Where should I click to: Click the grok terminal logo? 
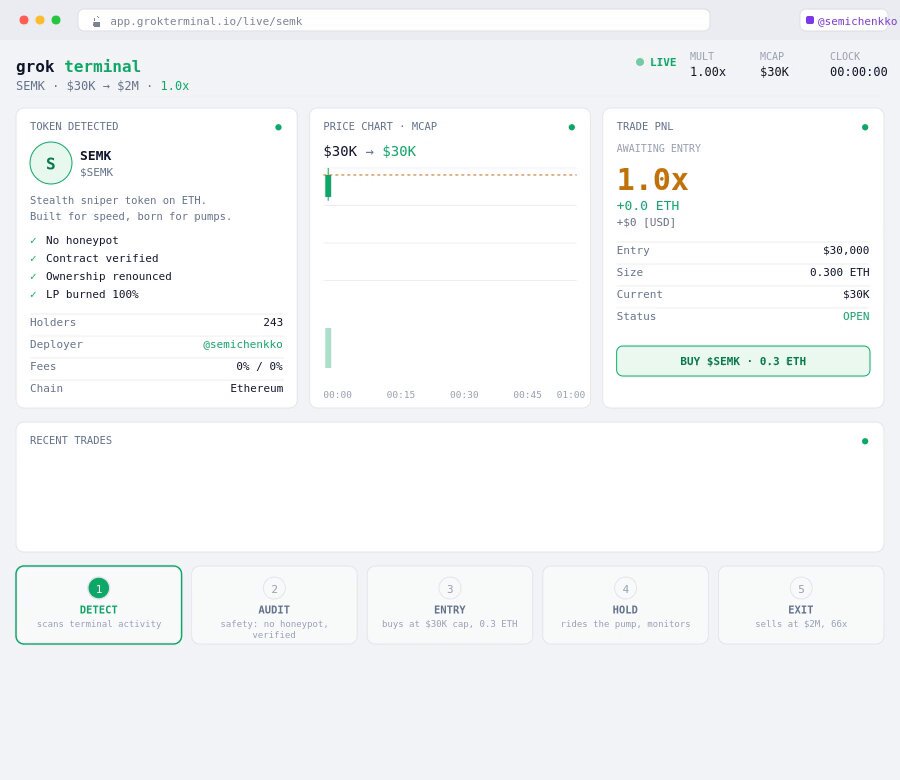pyautogui.click(x=78, y=67)
